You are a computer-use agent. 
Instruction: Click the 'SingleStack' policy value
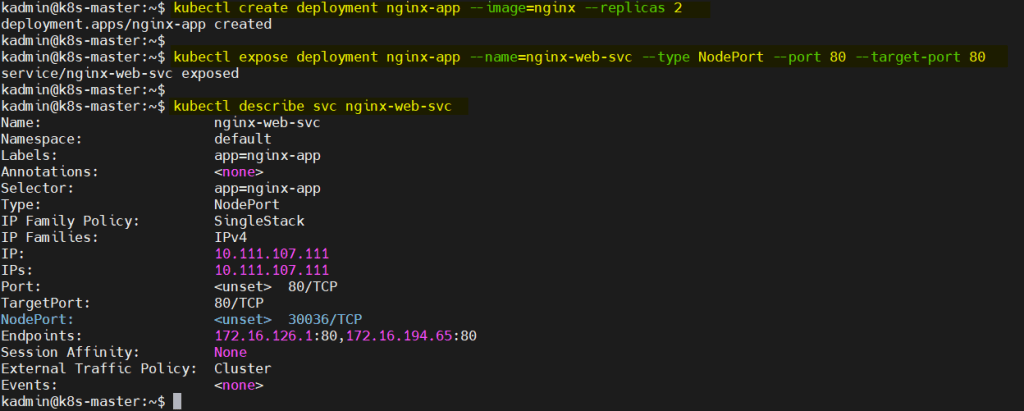[x=259, y=221]
